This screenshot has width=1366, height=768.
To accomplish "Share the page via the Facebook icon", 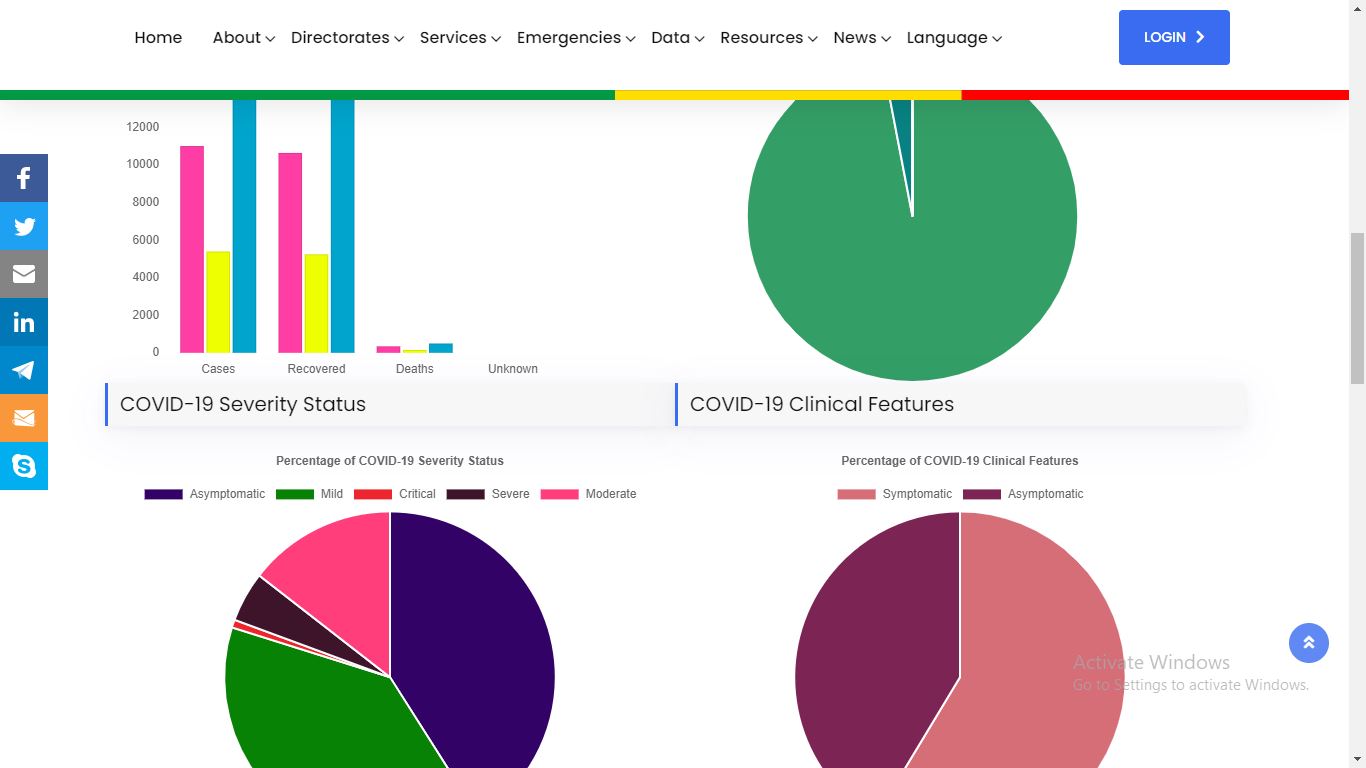I will click(x=24, y=177).
